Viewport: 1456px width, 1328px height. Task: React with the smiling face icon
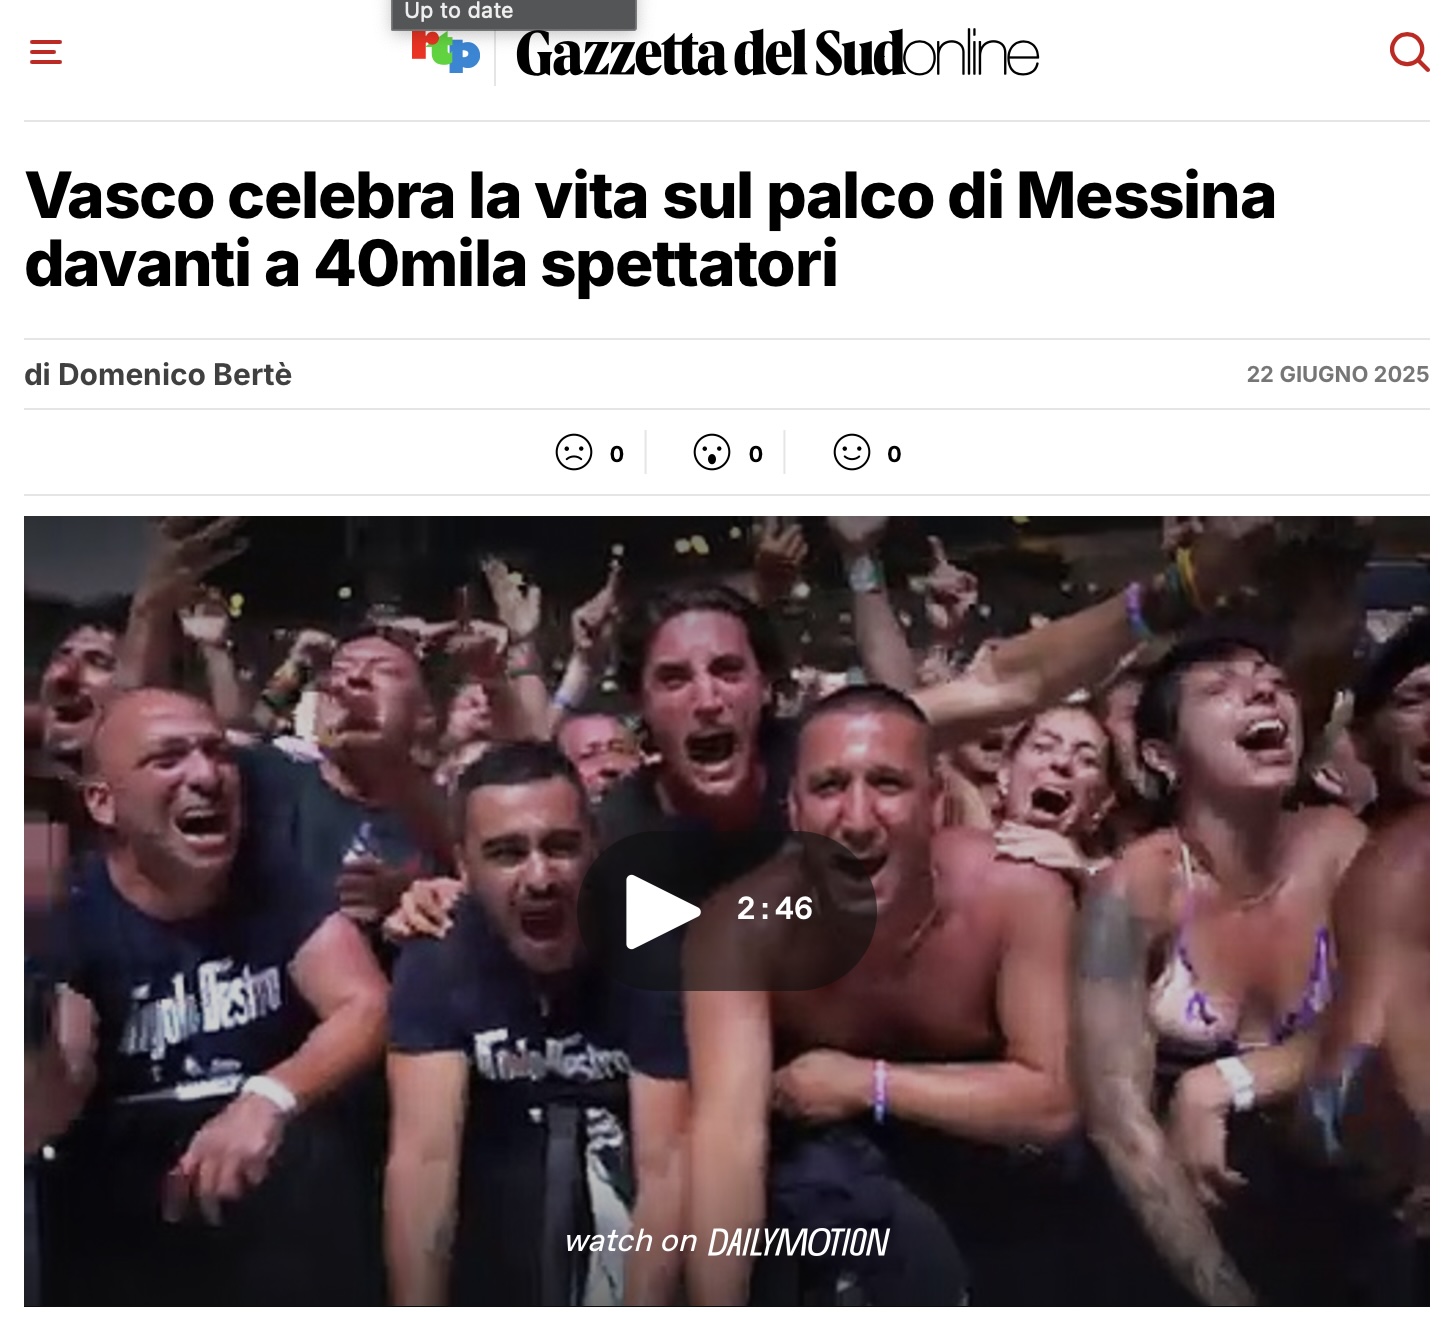coord(852,452)
